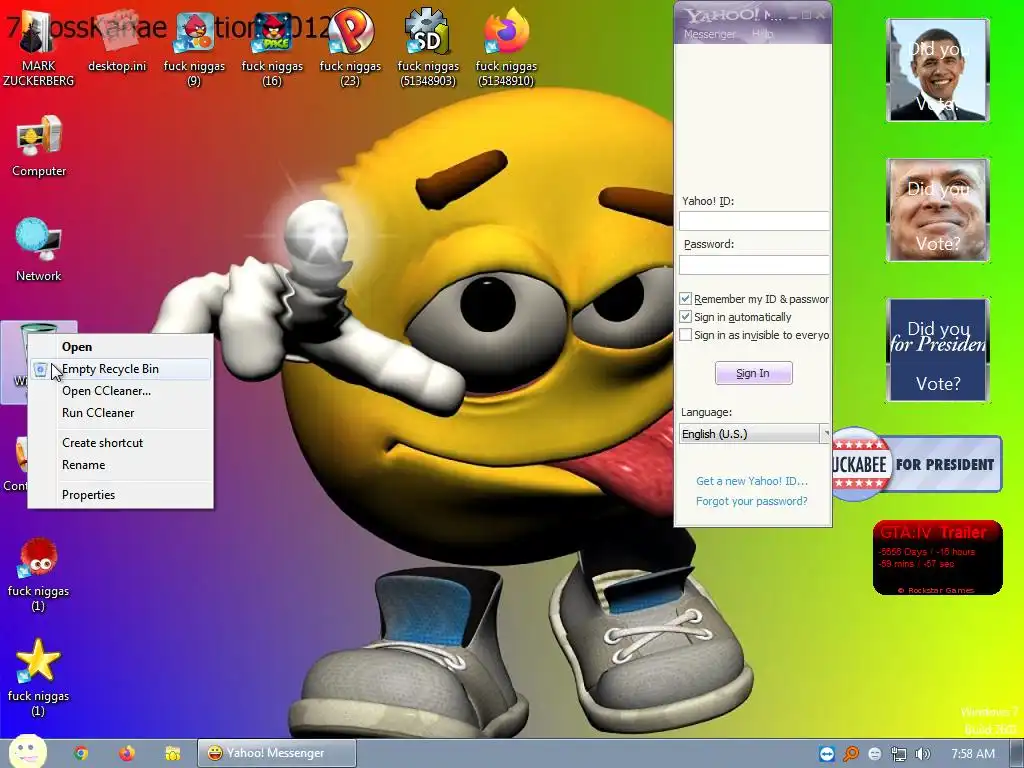Click the Yahoo smiley tray icon
This screenshot has height=768, width=1024.
[x=875, y=754]
